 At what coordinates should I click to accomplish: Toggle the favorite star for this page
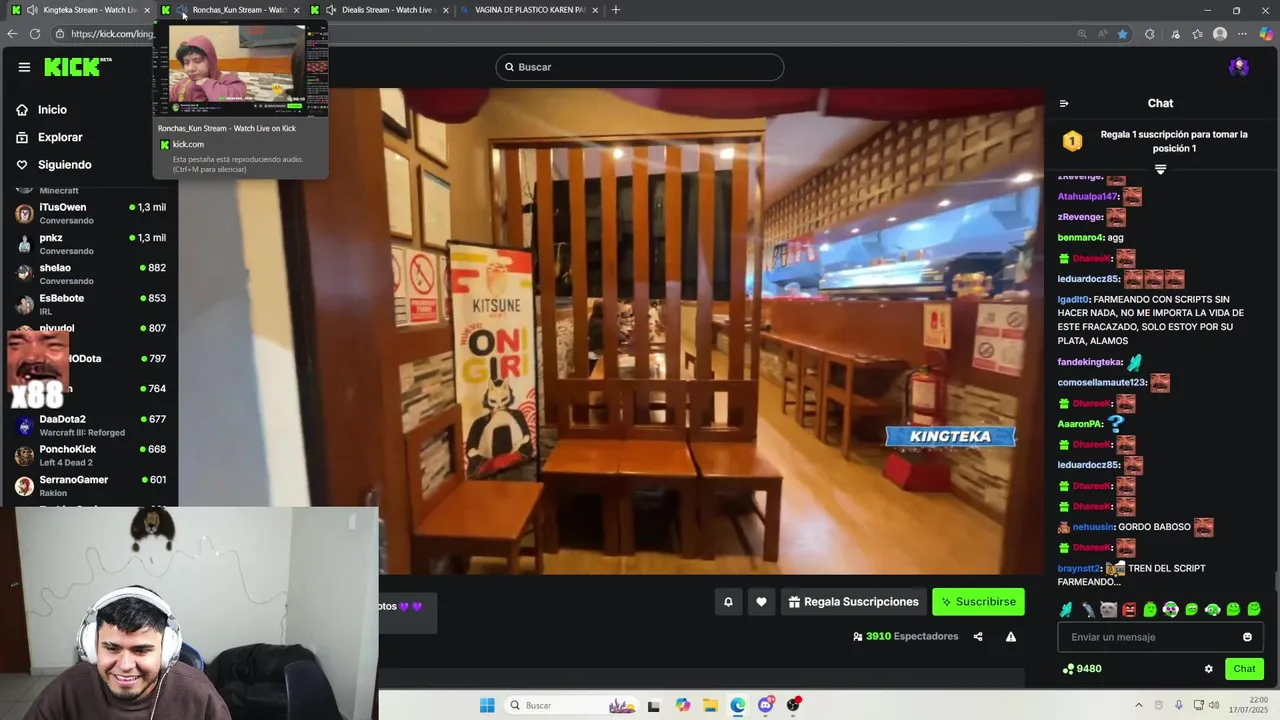[x=1122, y=34]
